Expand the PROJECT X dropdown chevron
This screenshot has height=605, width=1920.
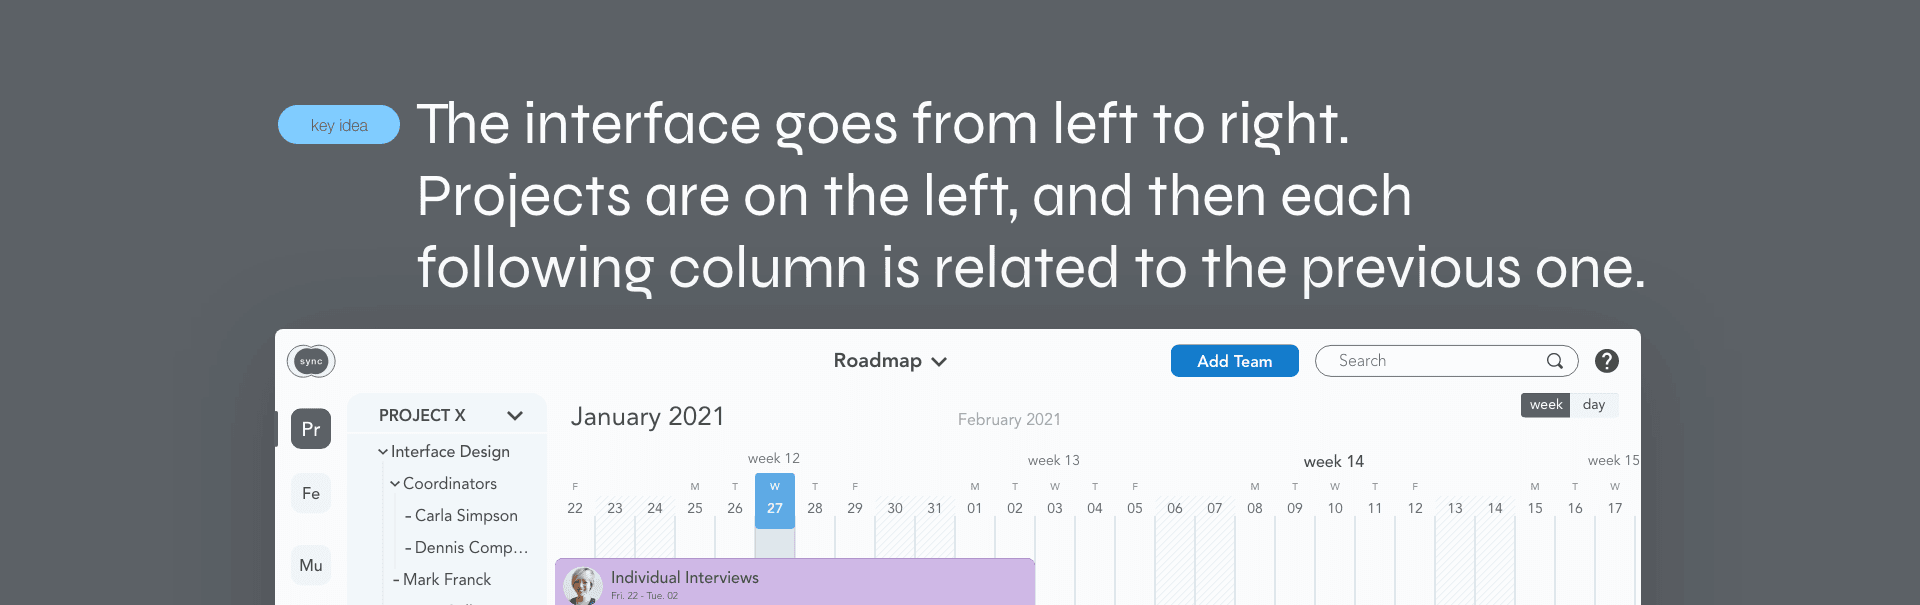[x=515, y=415]
